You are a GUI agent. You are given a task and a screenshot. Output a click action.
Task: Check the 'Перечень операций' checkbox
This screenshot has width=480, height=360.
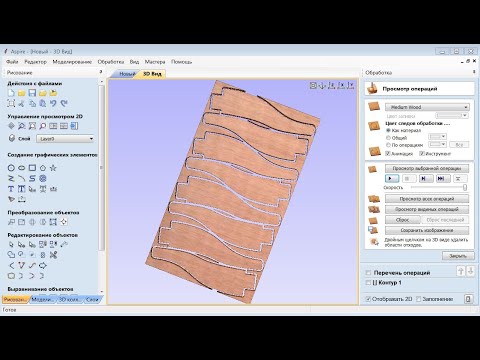point(368,273)
